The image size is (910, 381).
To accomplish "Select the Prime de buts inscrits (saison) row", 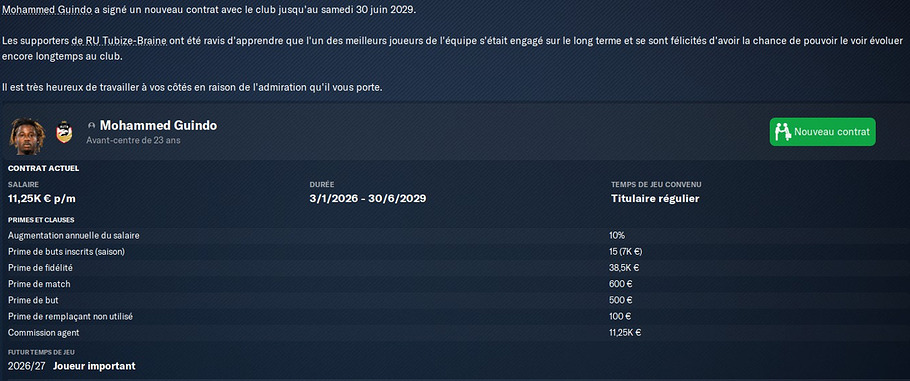I will [x=455, y=252].
